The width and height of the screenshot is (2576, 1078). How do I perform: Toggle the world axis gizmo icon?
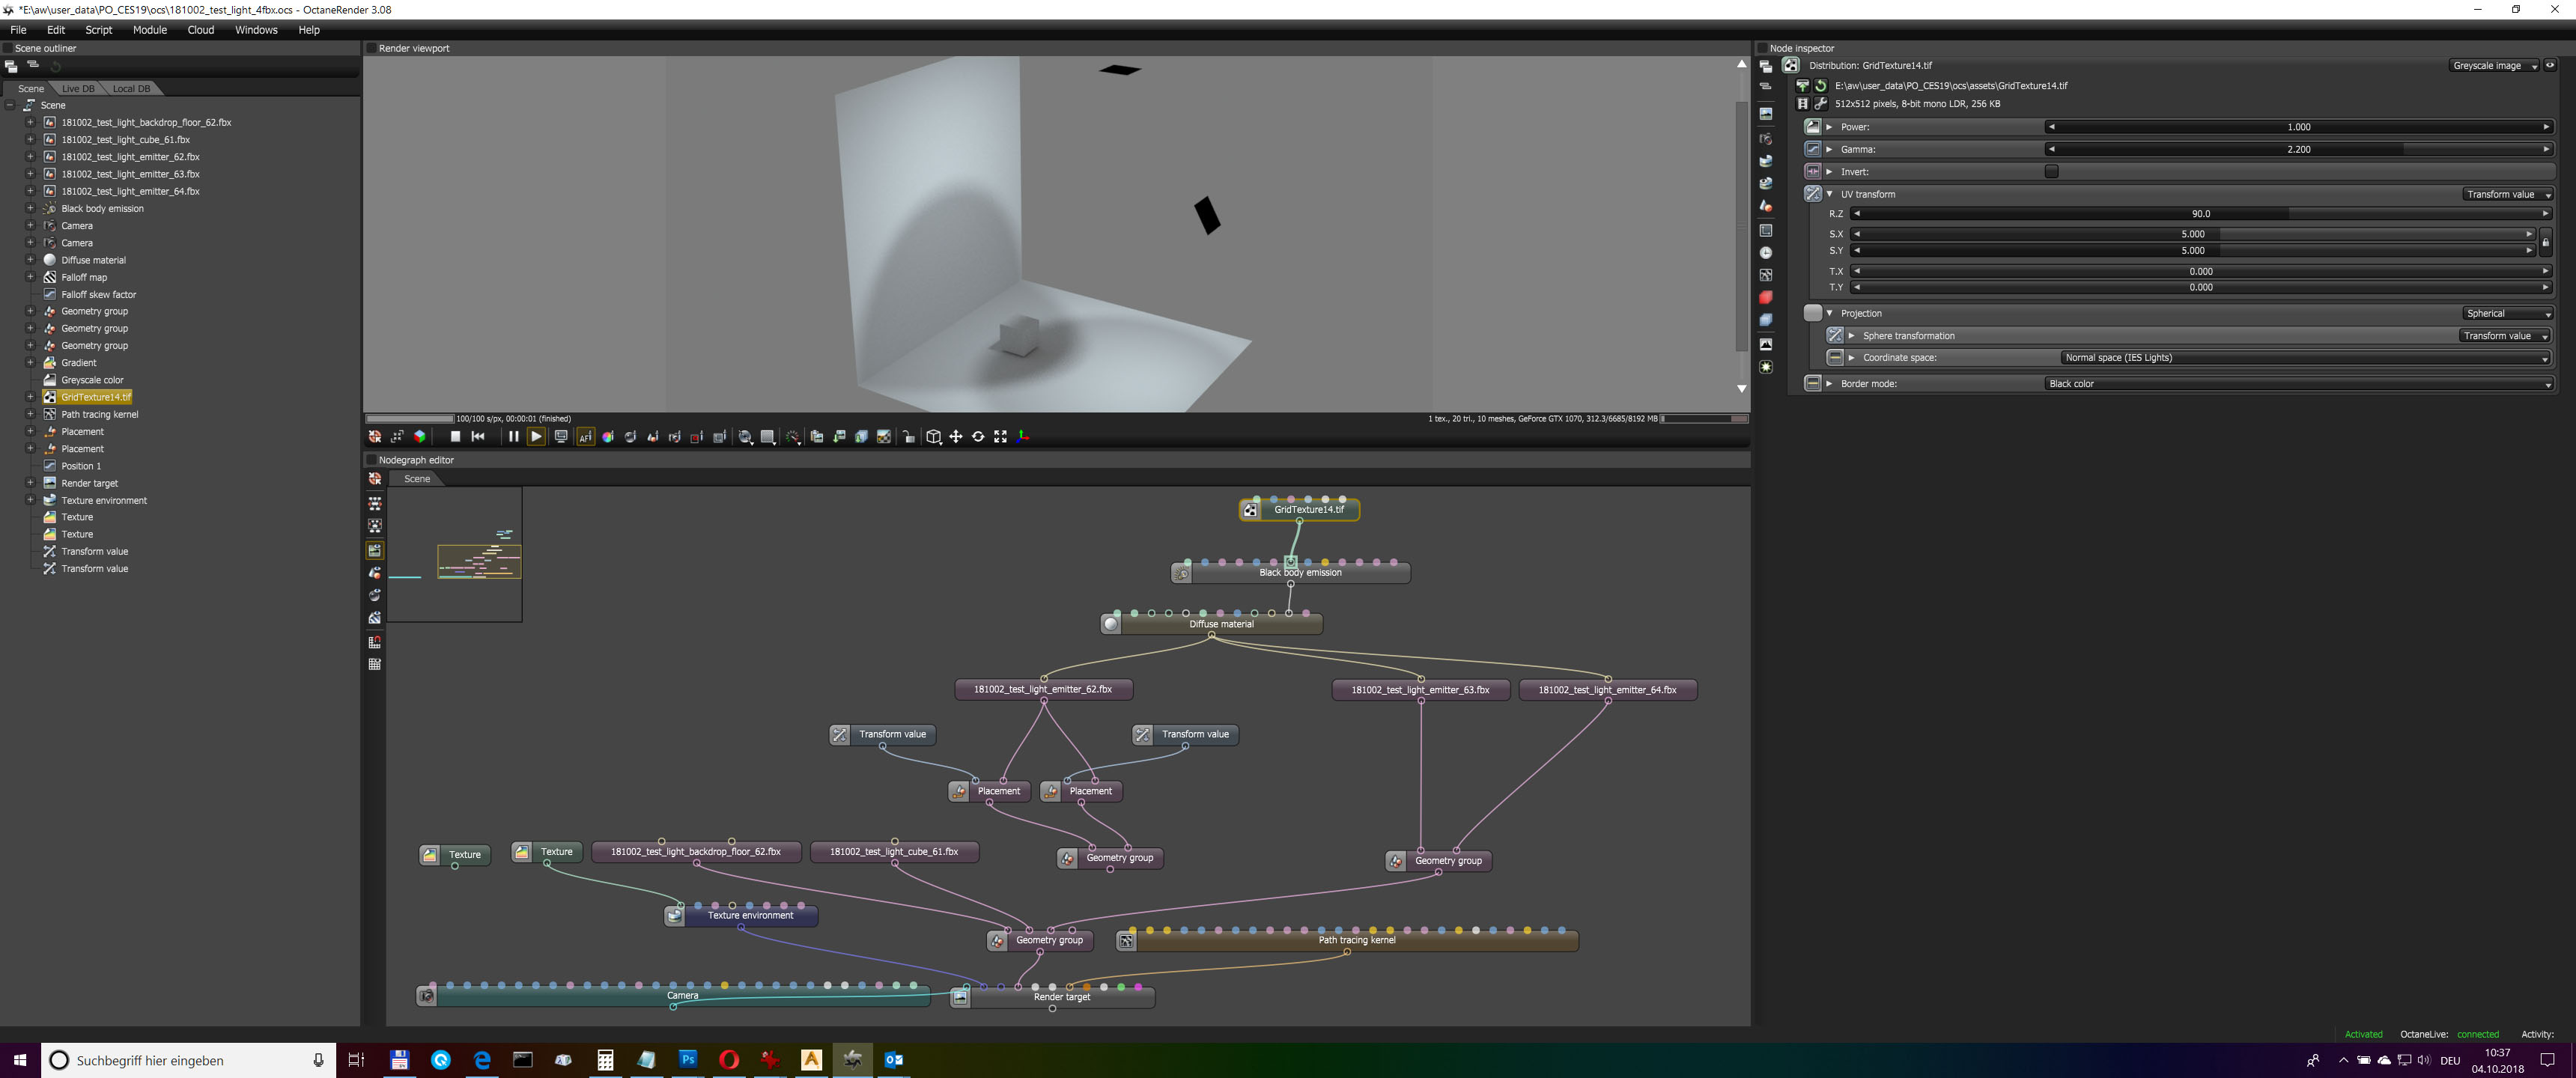[x=1023, y=437]
